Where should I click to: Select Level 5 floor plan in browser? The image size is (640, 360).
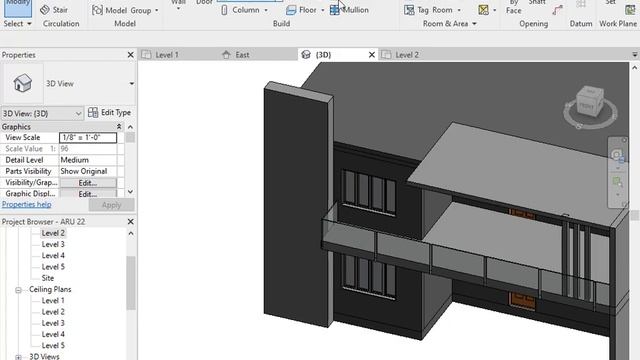53,267
